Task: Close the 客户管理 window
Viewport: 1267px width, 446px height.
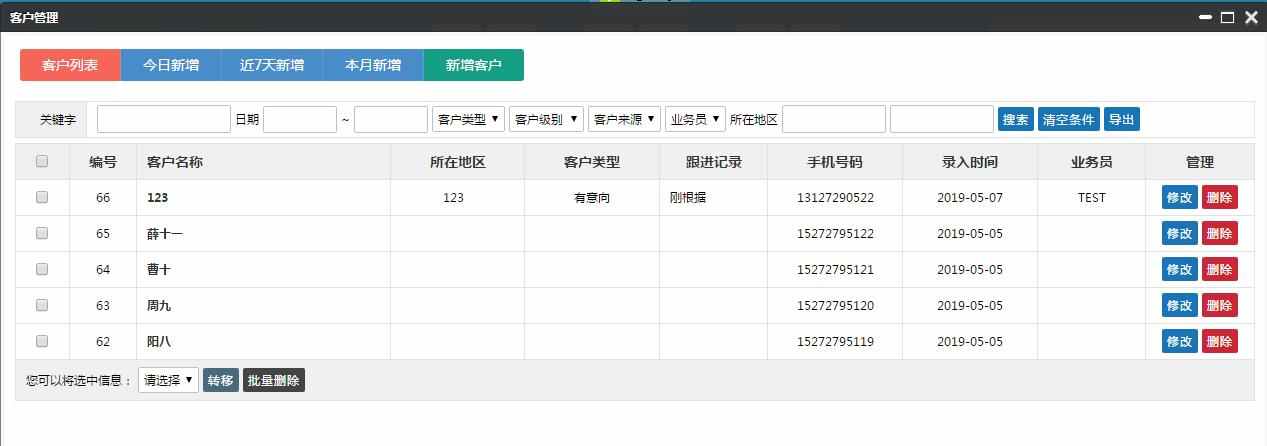Action: click(x=1251, y=17)
